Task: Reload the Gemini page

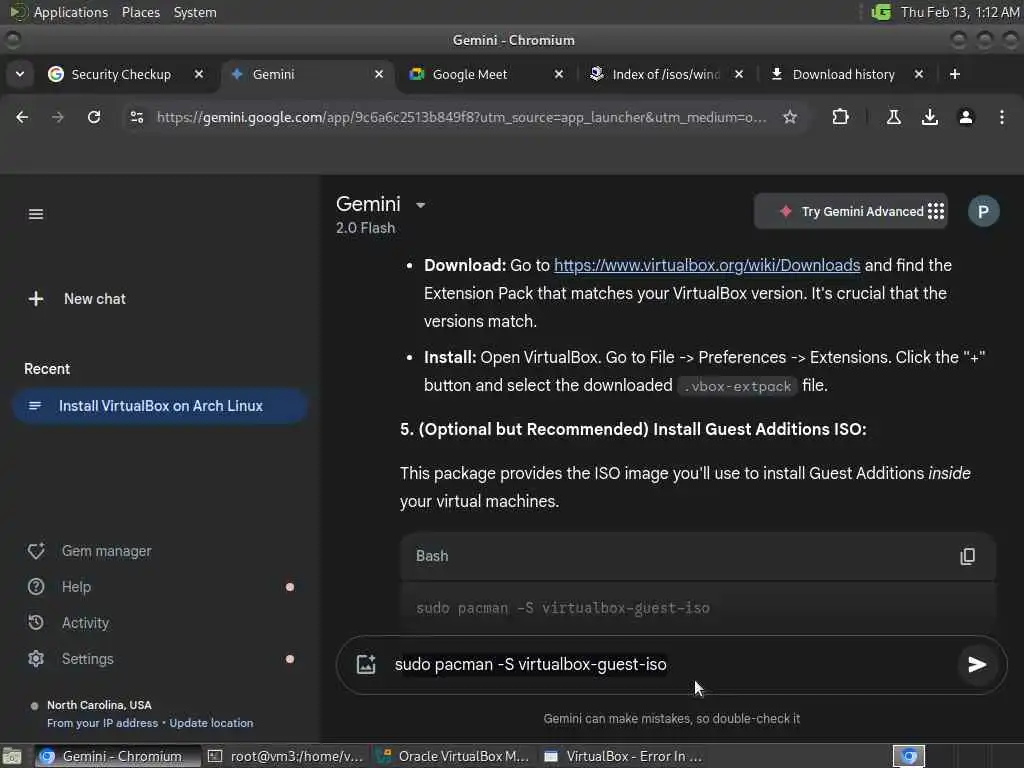Action: [94, 118]
